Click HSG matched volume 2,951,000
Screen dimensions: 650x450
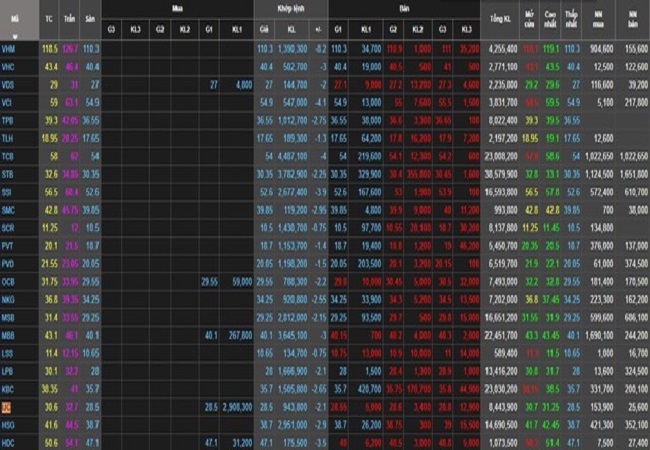(x=293, y=425)
